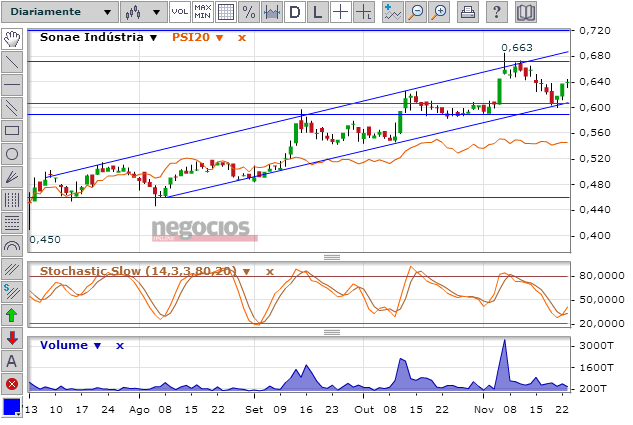Click the Out month axis label
Image resolution: width=633 pixels, height=425 pixels.
tap(364, 410)
